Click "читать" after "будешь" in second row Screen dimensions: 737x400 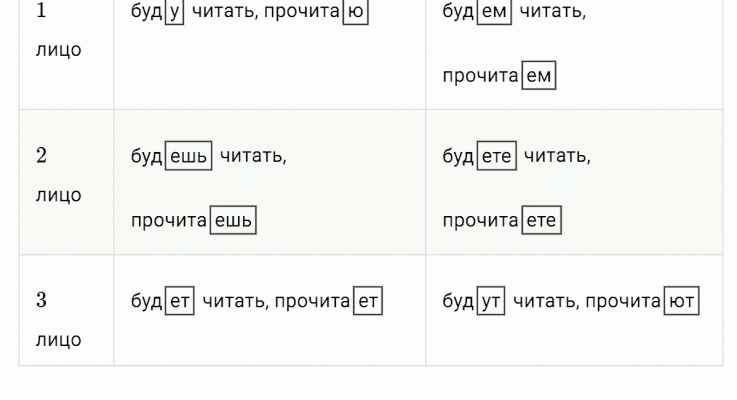pyautogui.click(x=252, y=157)
